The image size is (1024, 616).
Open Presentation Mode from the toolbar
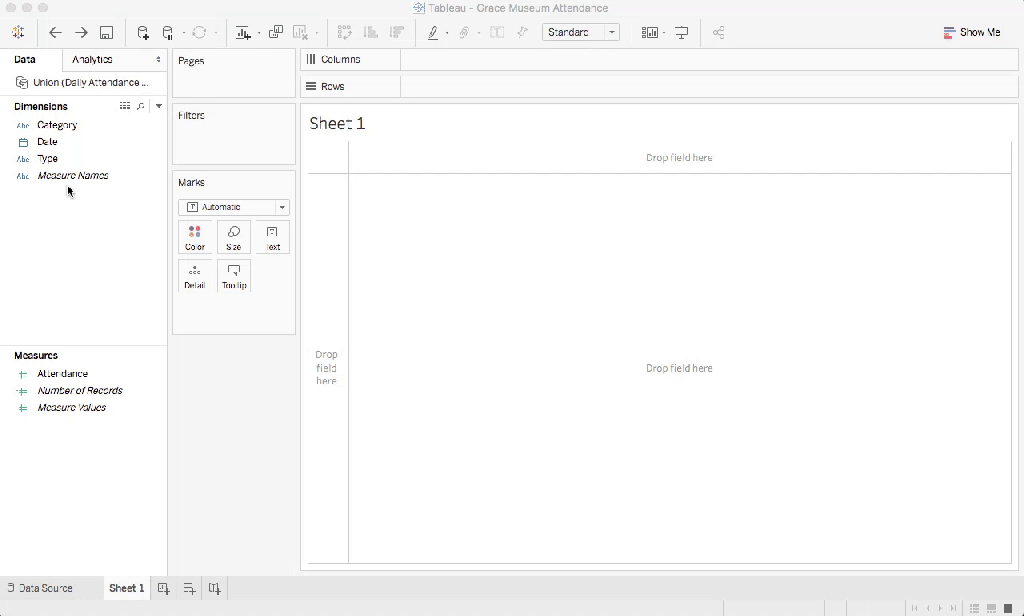(682, 33)
